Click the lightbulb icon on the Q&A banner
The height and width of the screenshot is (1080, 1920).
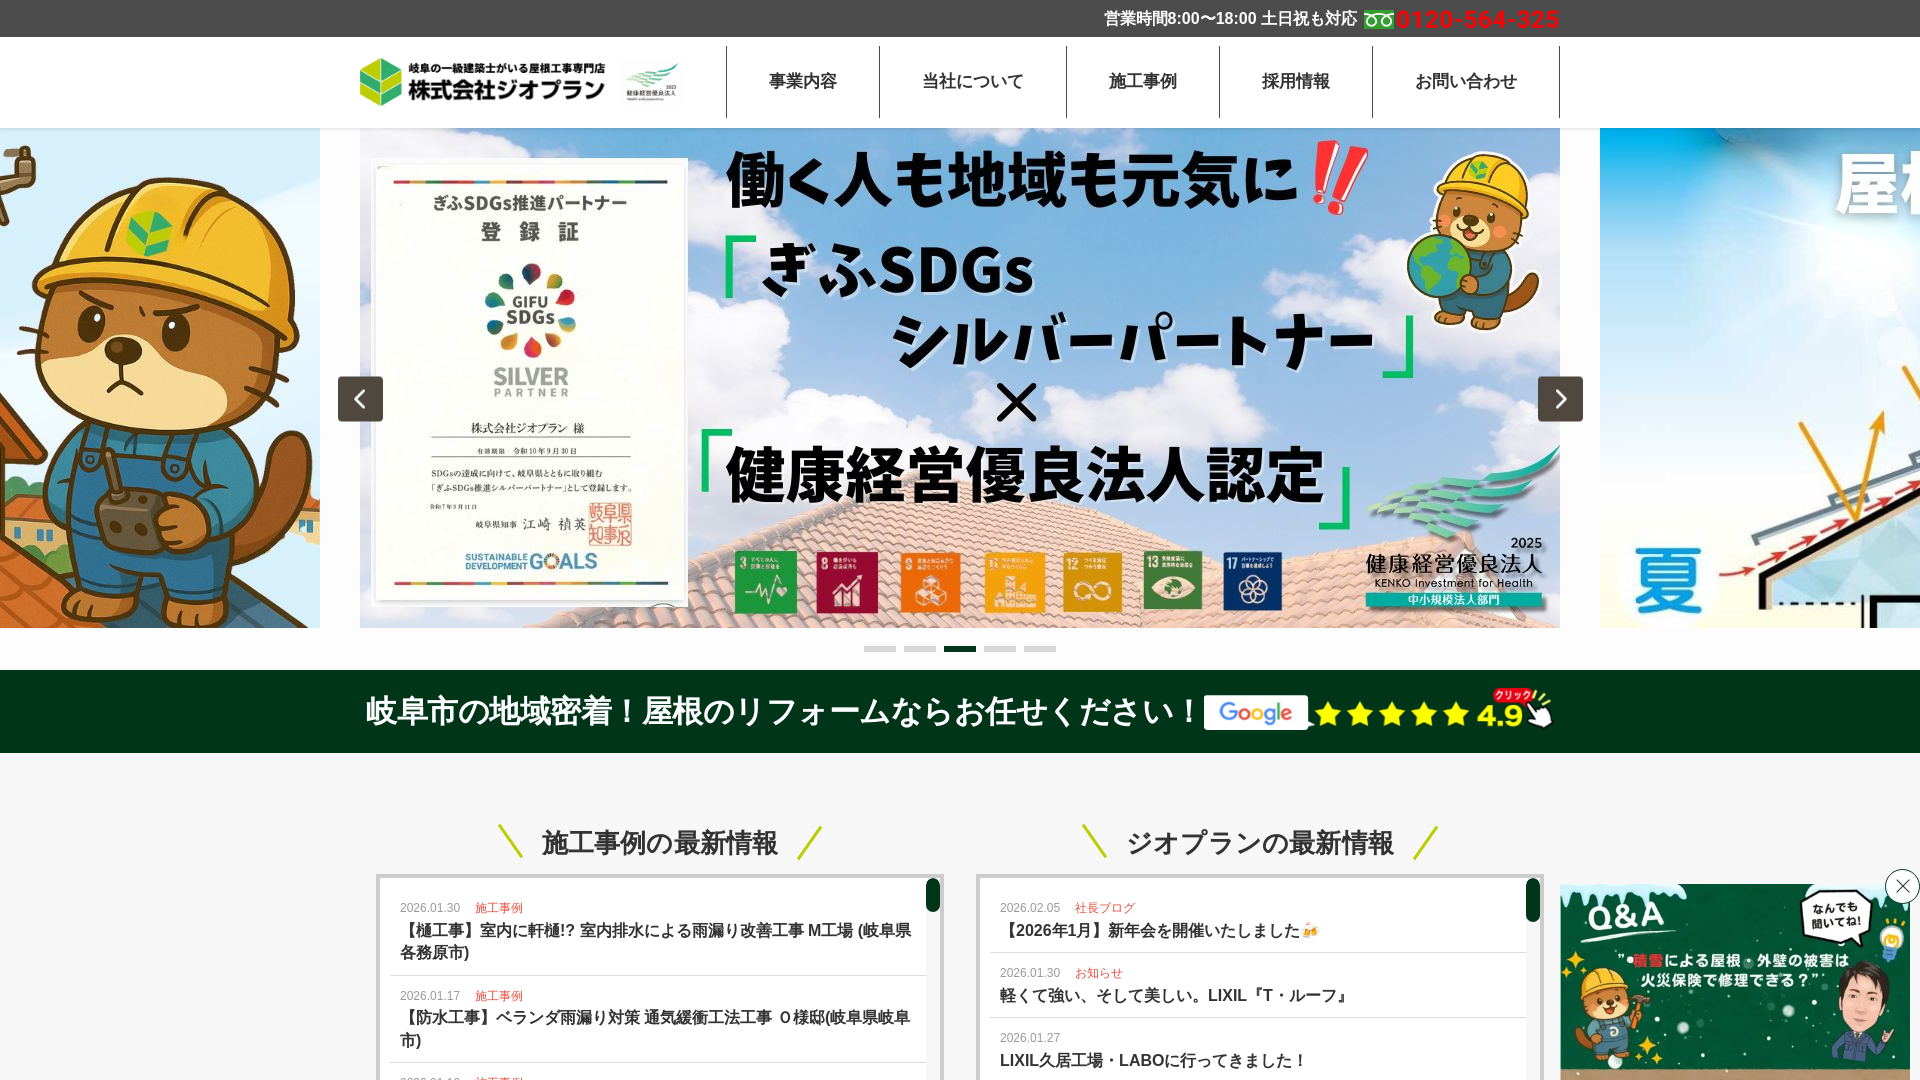[x=1891, y=938]
